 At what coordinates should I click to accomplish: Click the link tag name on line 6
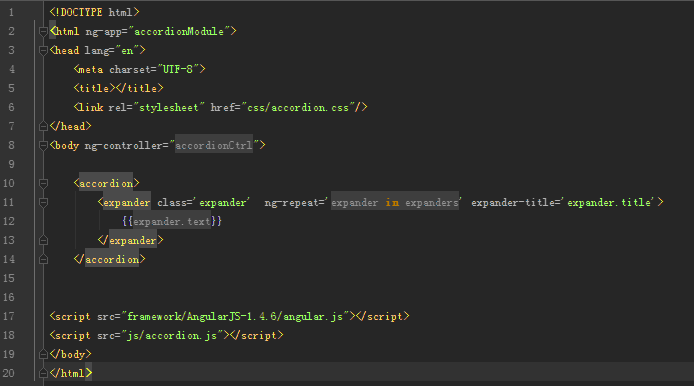click(x=91, y=108)
